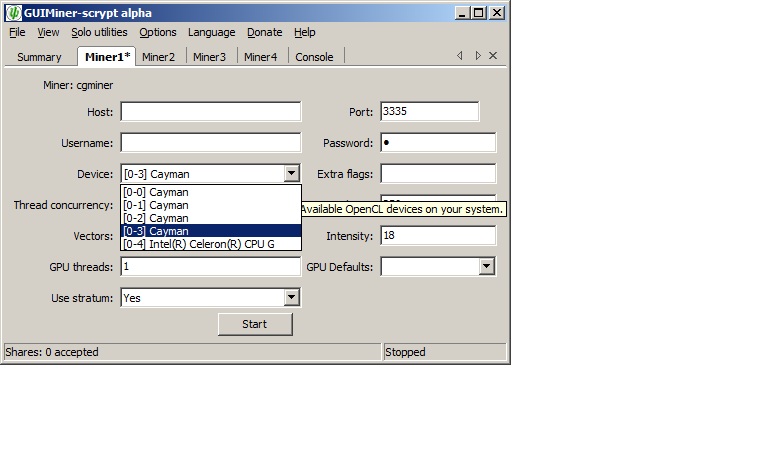768x460 pixels.
Task: Click the Username input field
Action: [x=211, y=143]
